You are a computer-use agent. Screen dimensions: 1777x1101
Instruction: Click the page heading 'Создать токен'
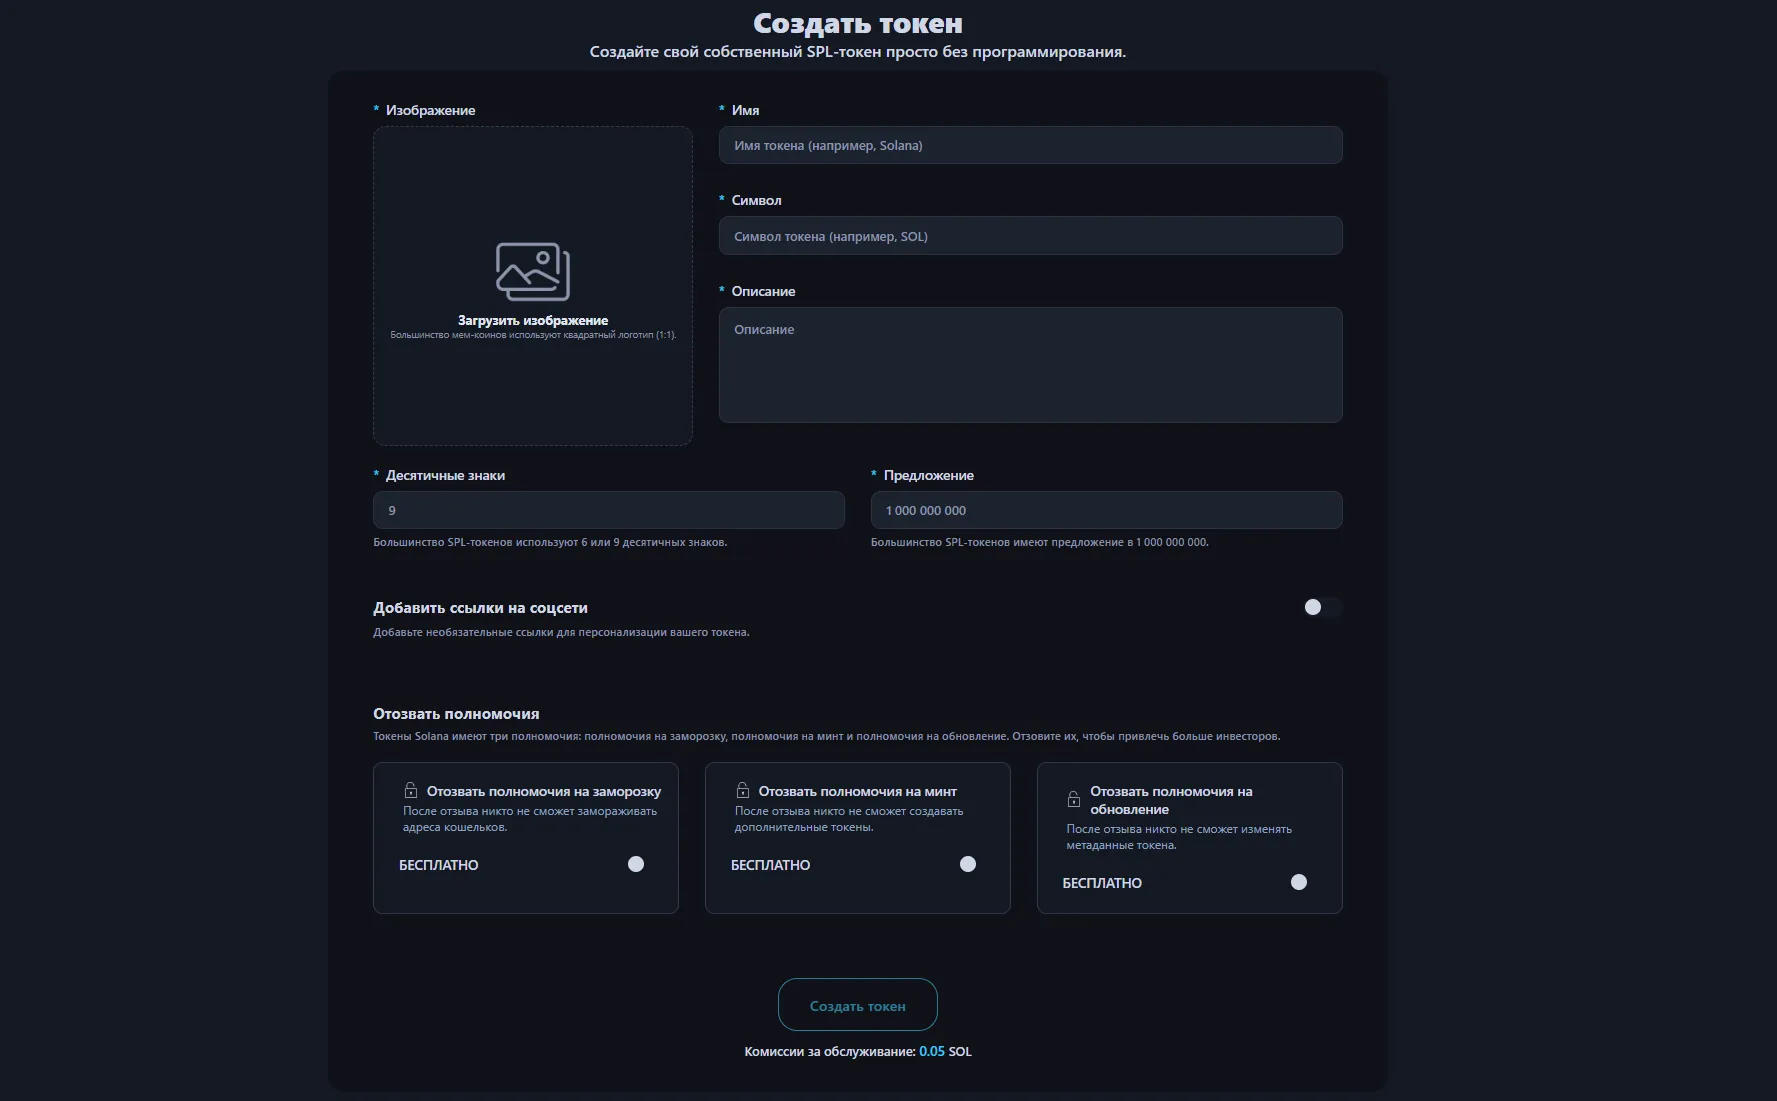[x=857, y=22]
